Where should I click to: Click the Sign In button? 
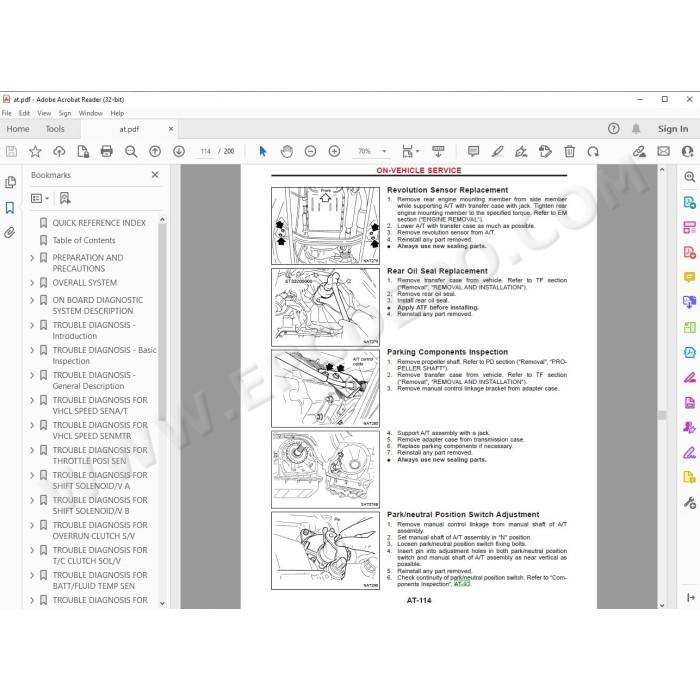(x=673, y=129)
